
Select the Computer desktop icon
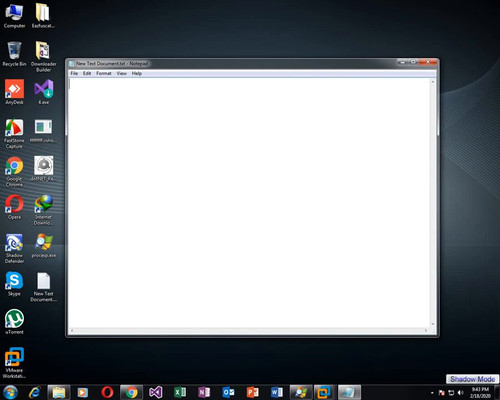coord(14,16)
